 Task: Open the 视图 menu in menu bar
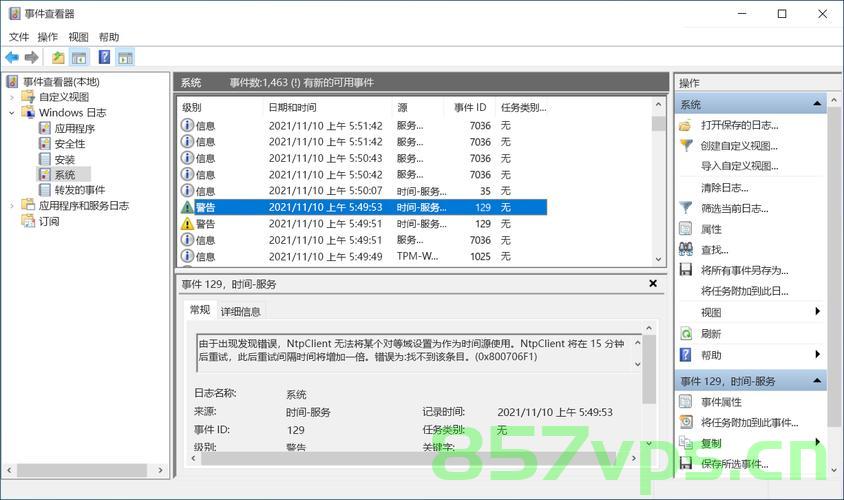click(x=78, y=37)
